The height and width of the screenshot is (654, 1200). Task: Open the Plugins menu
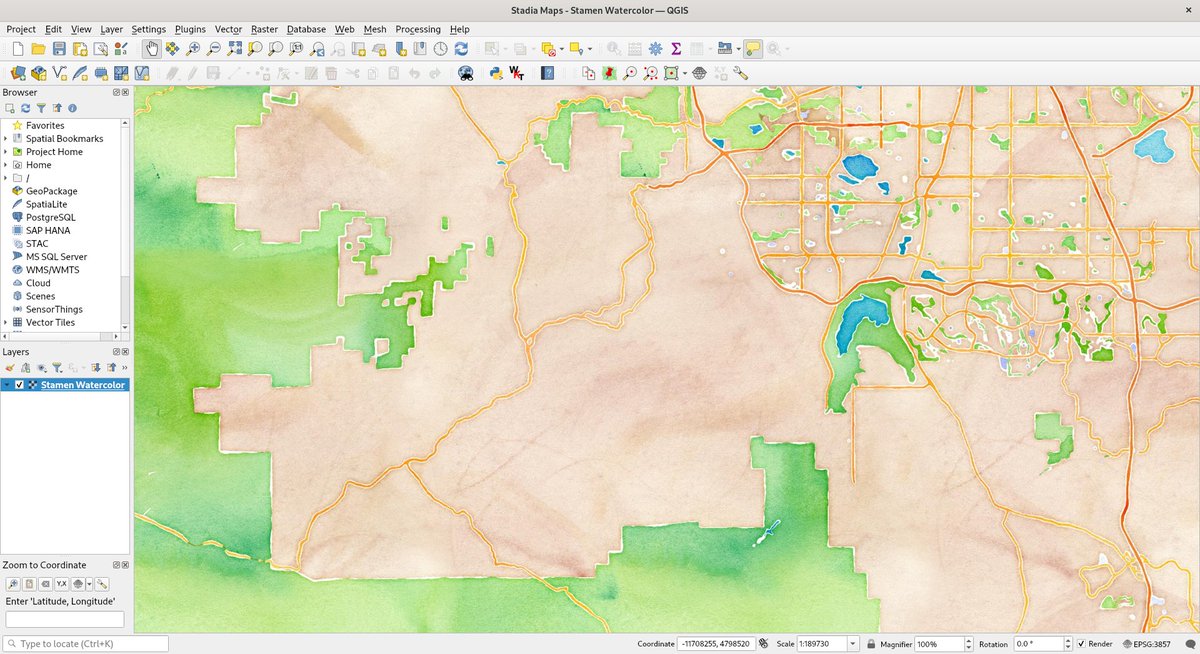(x=190, y=29)
